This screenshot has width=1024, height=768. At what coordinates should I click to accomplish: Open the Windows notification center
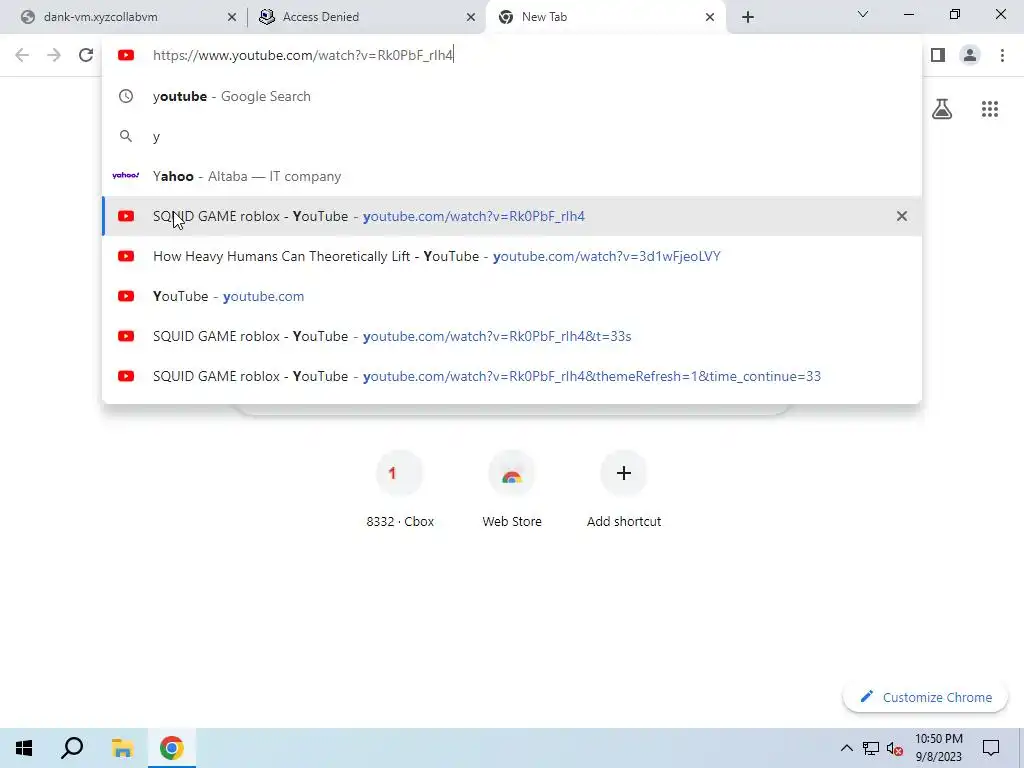tap(991, 748)
